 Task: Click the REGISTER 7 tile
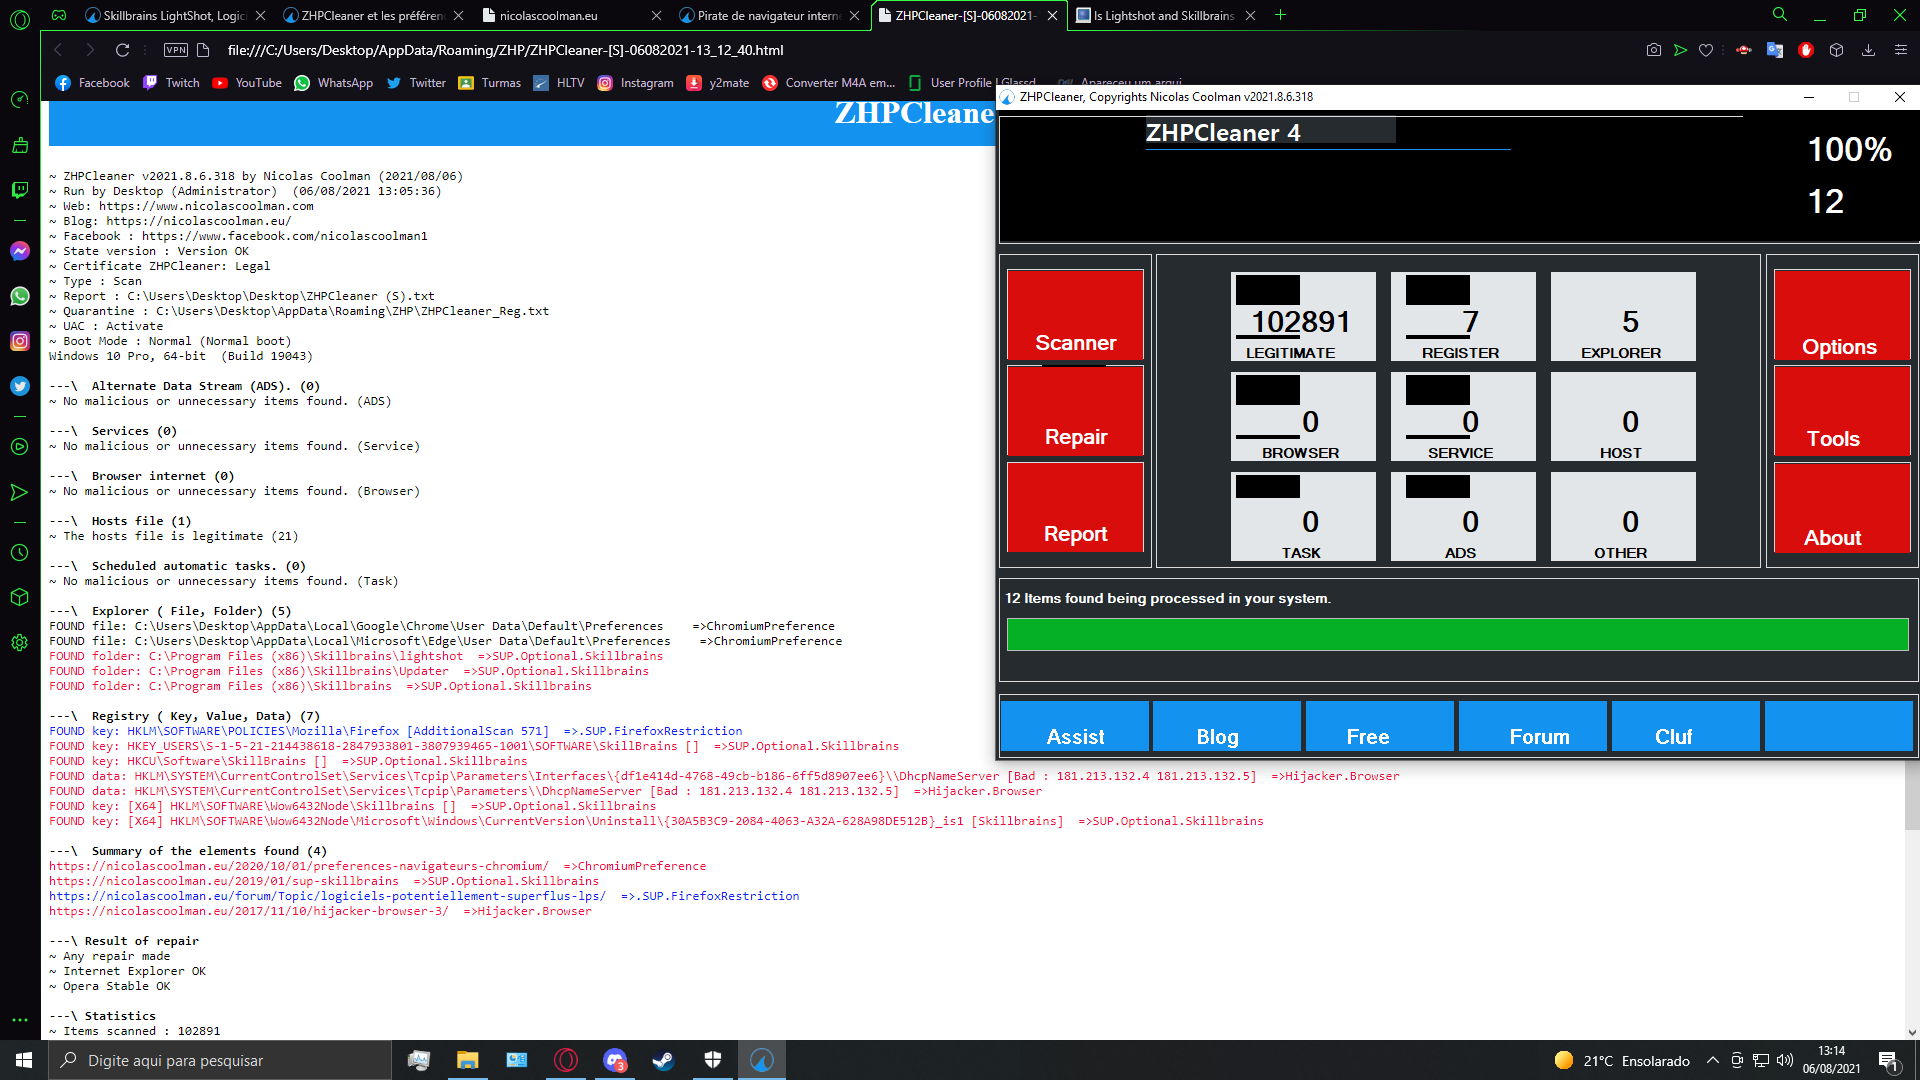(x=1463, y=316)
